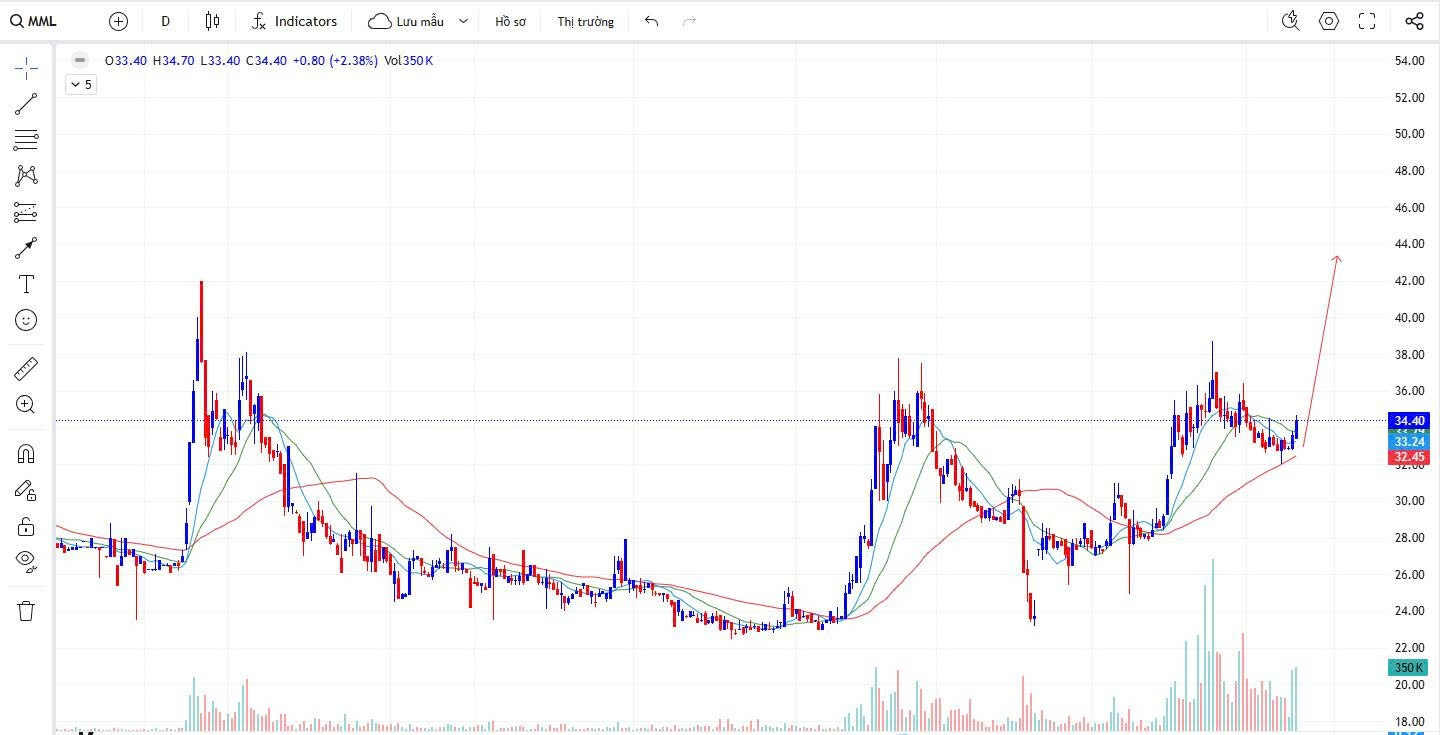
Task: Click the current price label 34.40
Action: pos(1410,420)
